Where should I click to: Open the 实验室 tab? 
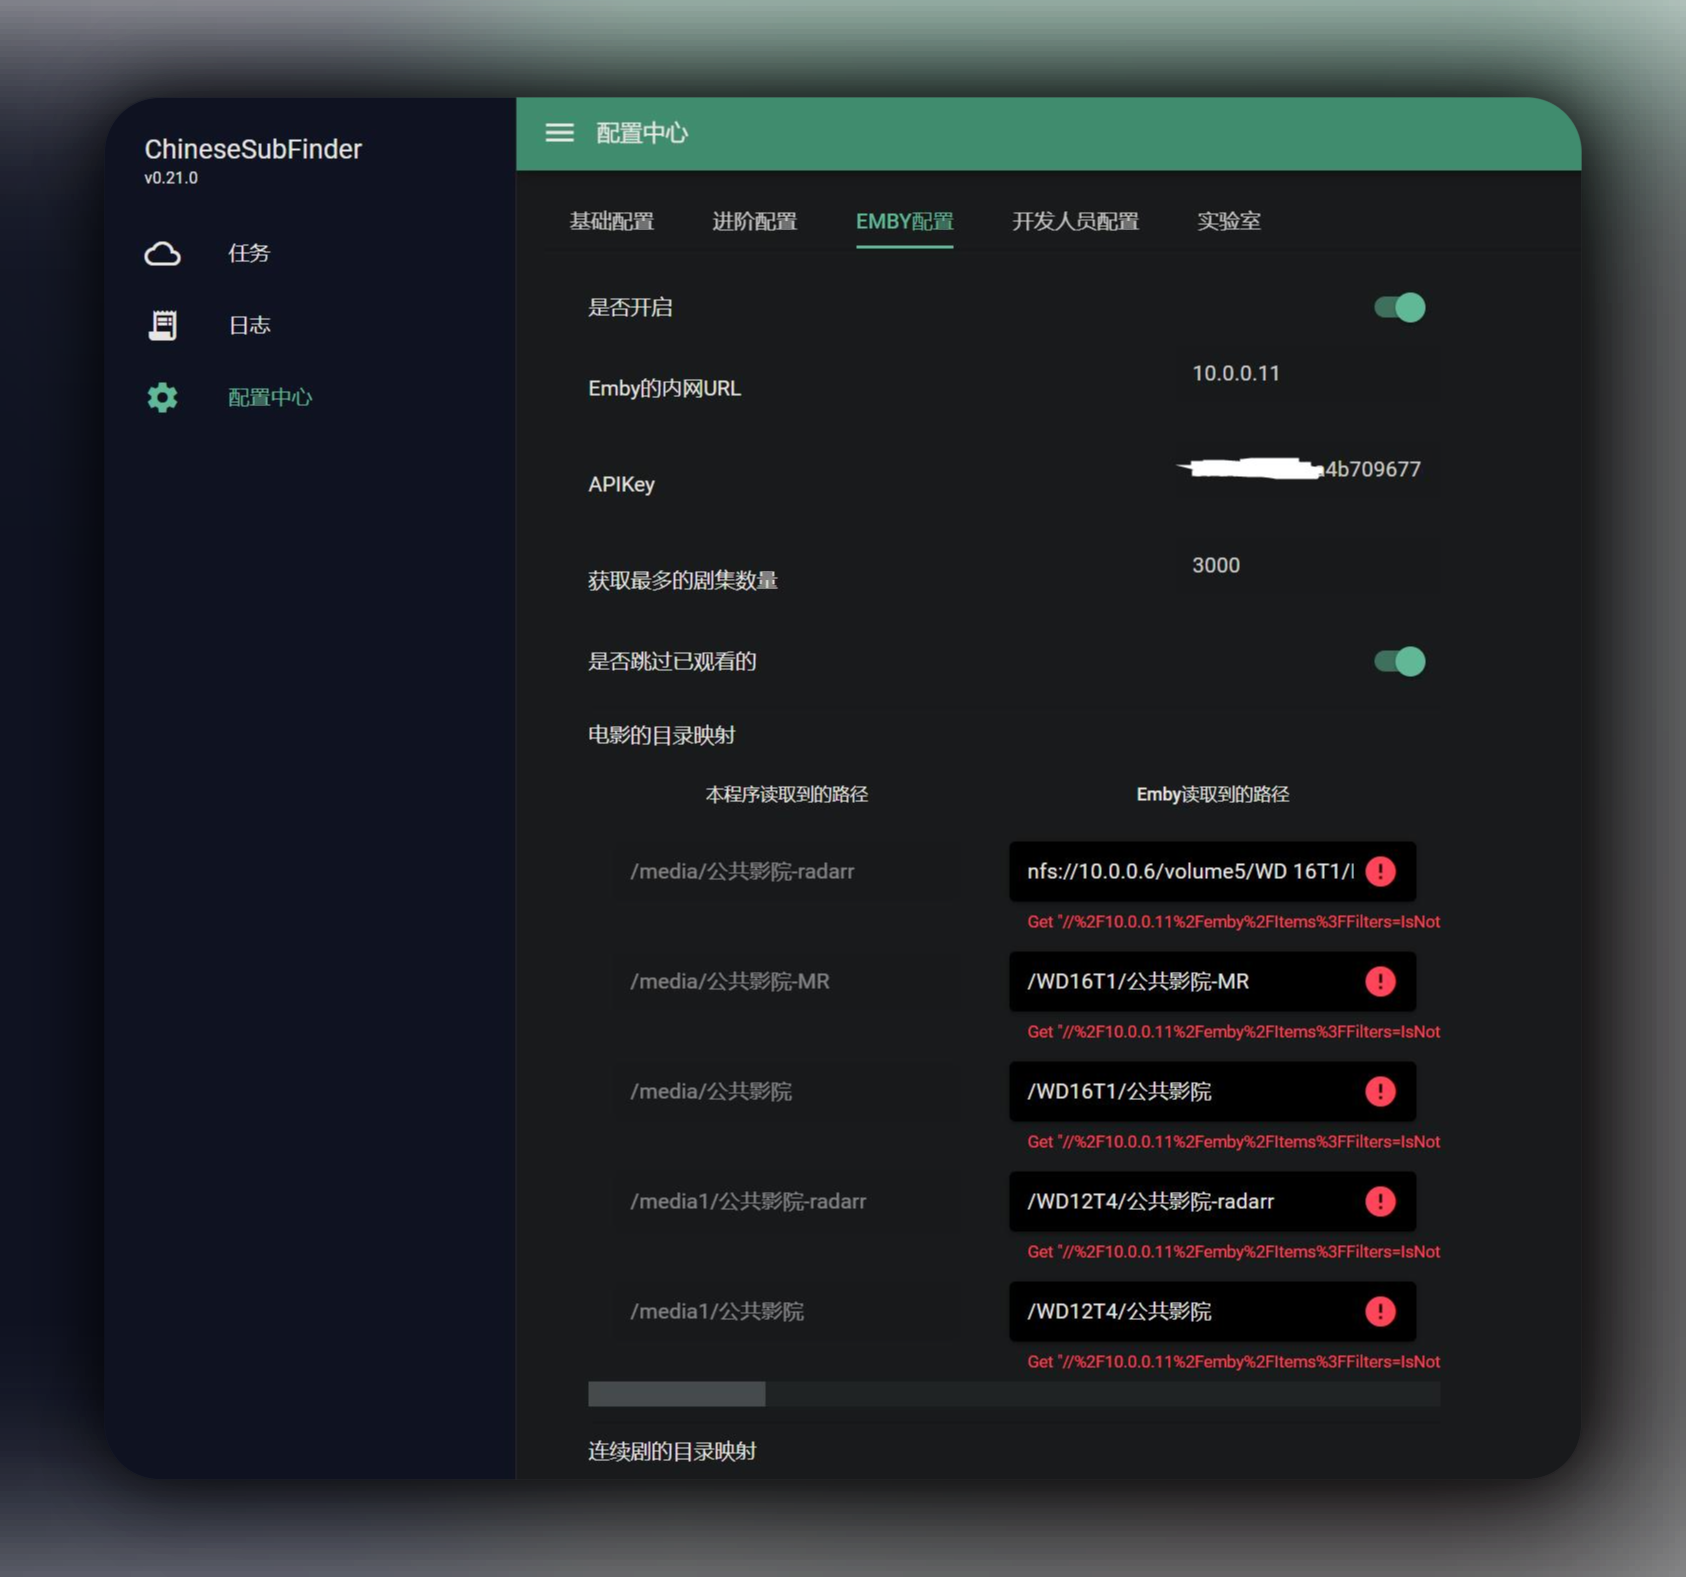[x=1228, y=221]
